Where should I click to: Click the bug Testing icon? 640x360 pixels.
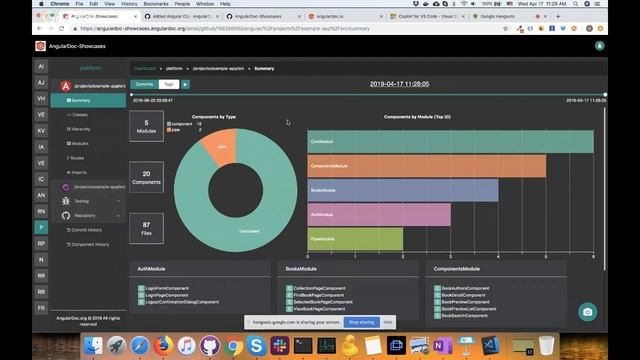tap(66, 201)
